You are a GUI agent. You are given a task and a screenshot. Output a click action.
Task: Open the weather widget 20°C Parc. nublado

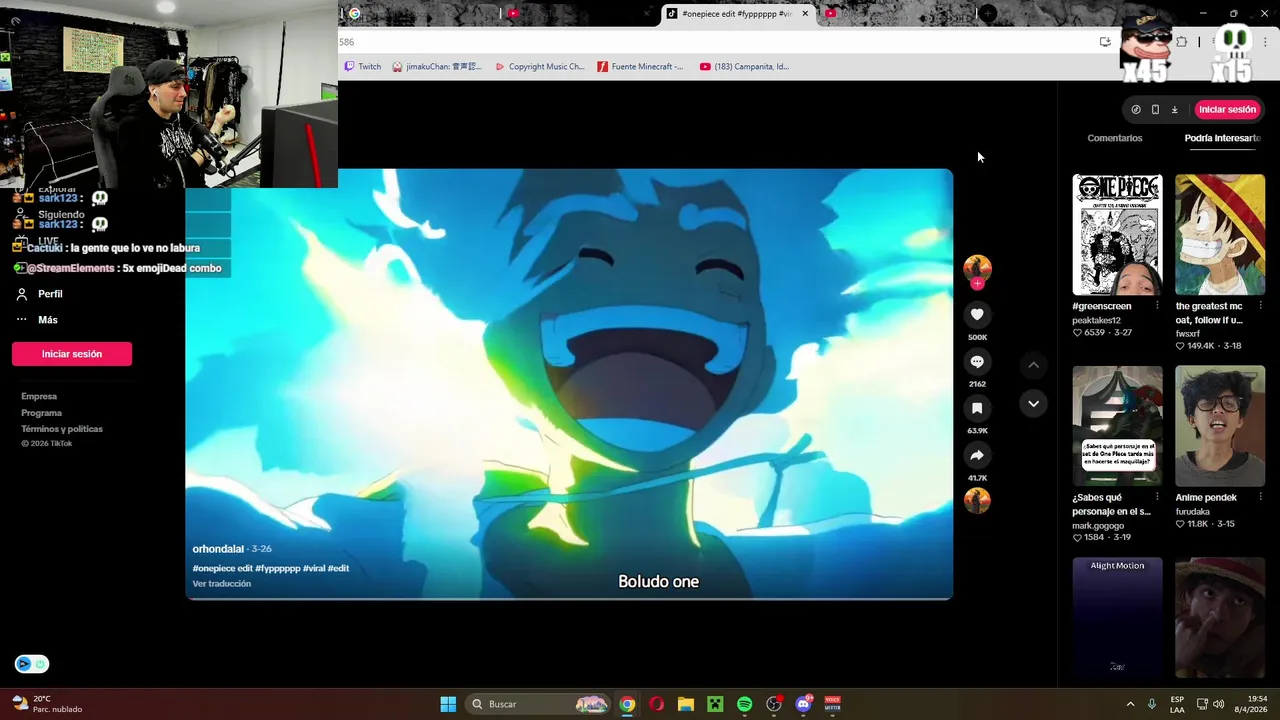point(48,704)
